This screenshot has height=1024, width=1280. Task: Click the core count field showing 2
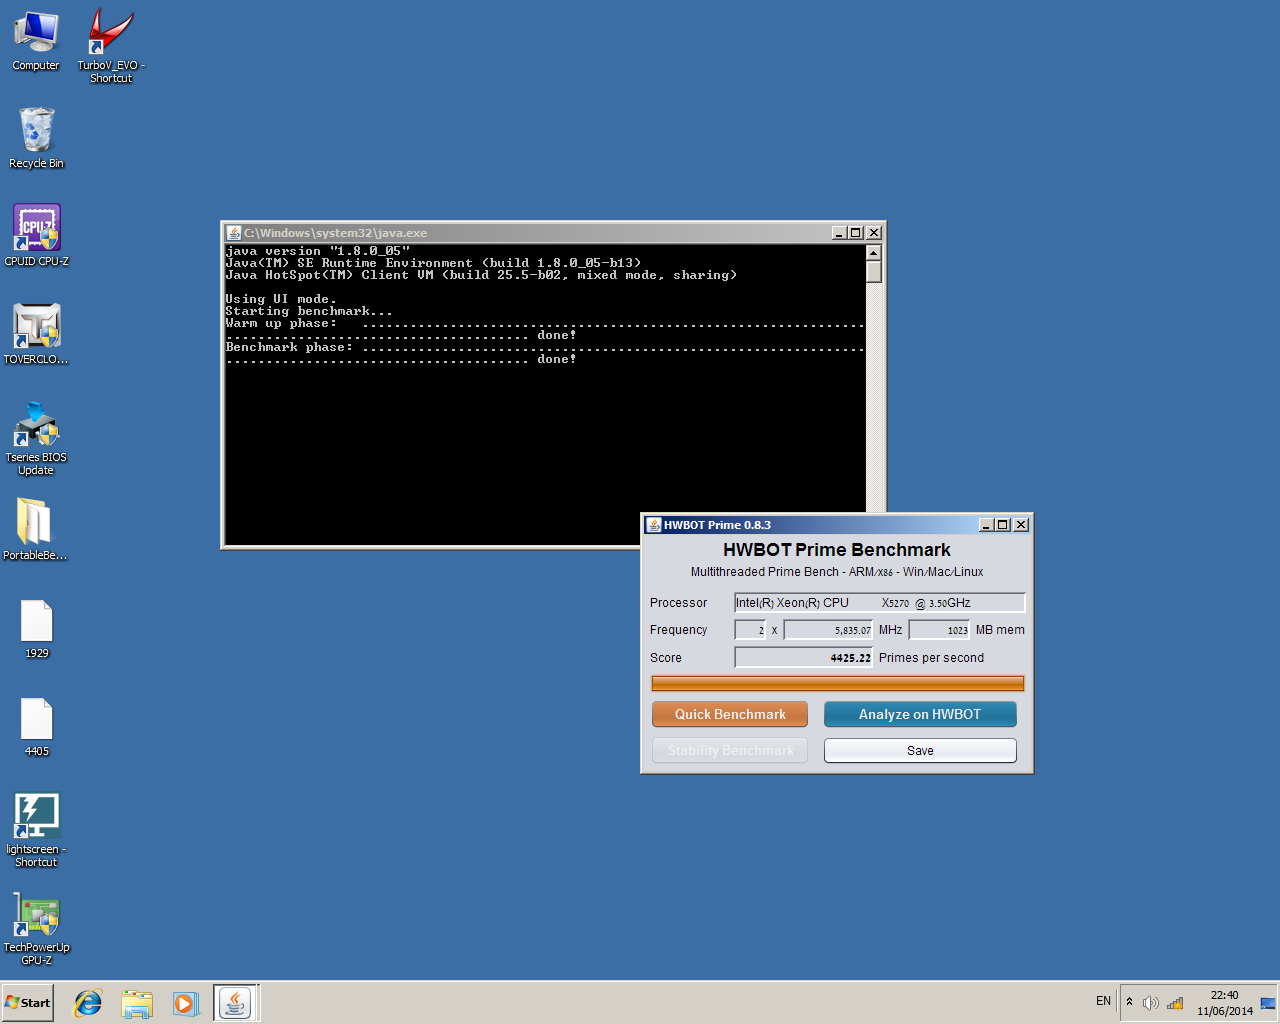coord(750,630)
